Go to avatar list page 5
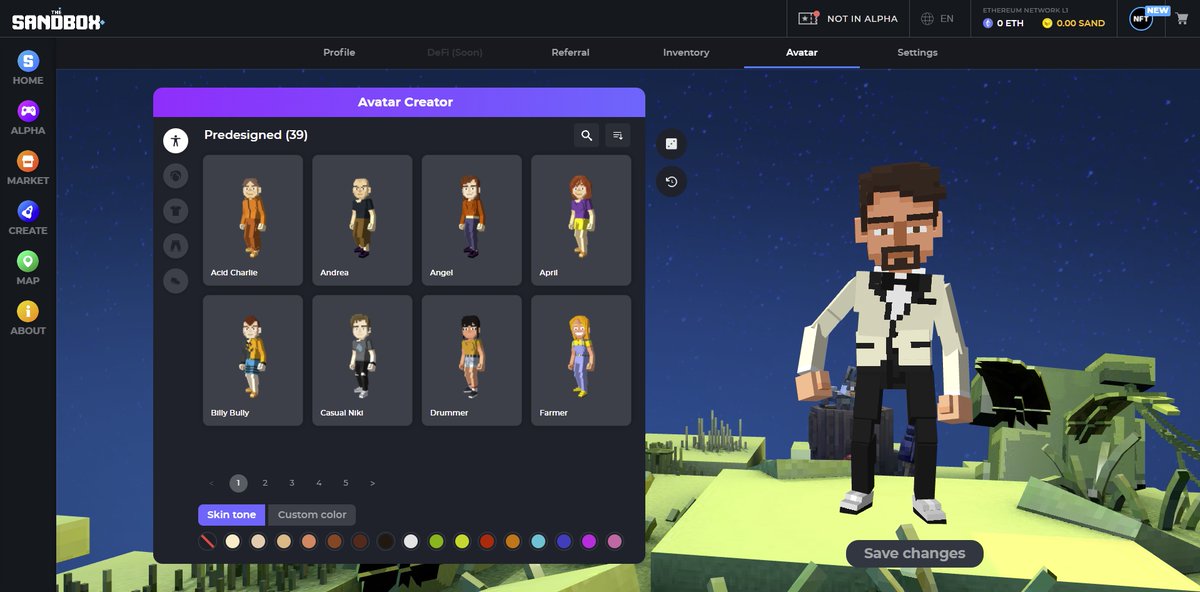 [x=346, y=483]
